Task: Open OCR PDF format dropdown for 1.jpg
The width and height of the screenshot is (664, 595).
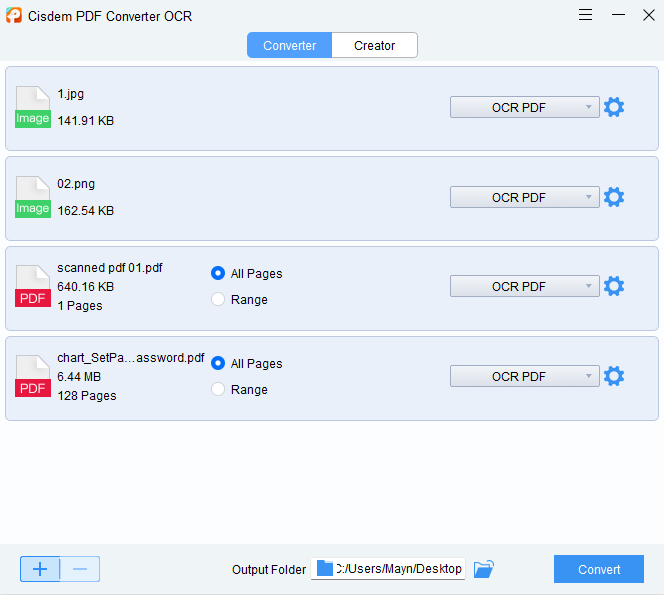Action: click(x=525, y=107)
